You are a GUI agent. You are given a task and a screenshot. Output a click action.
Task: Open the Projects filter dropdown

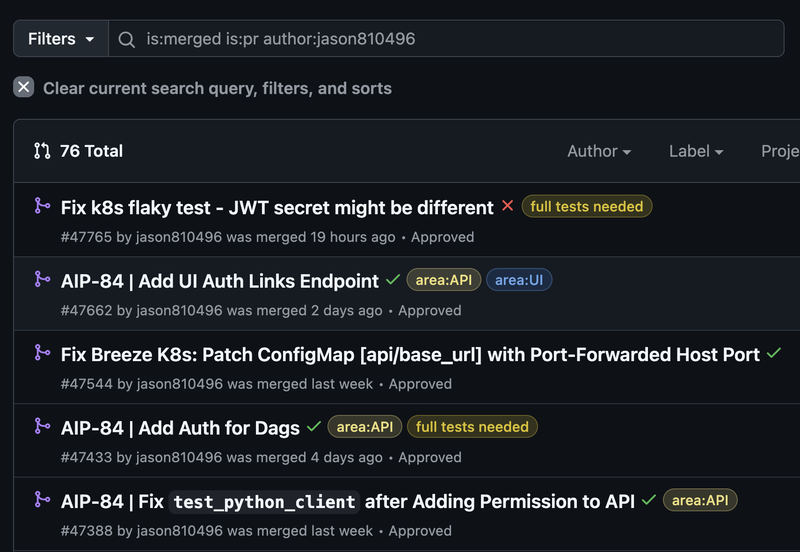[780, 151]
